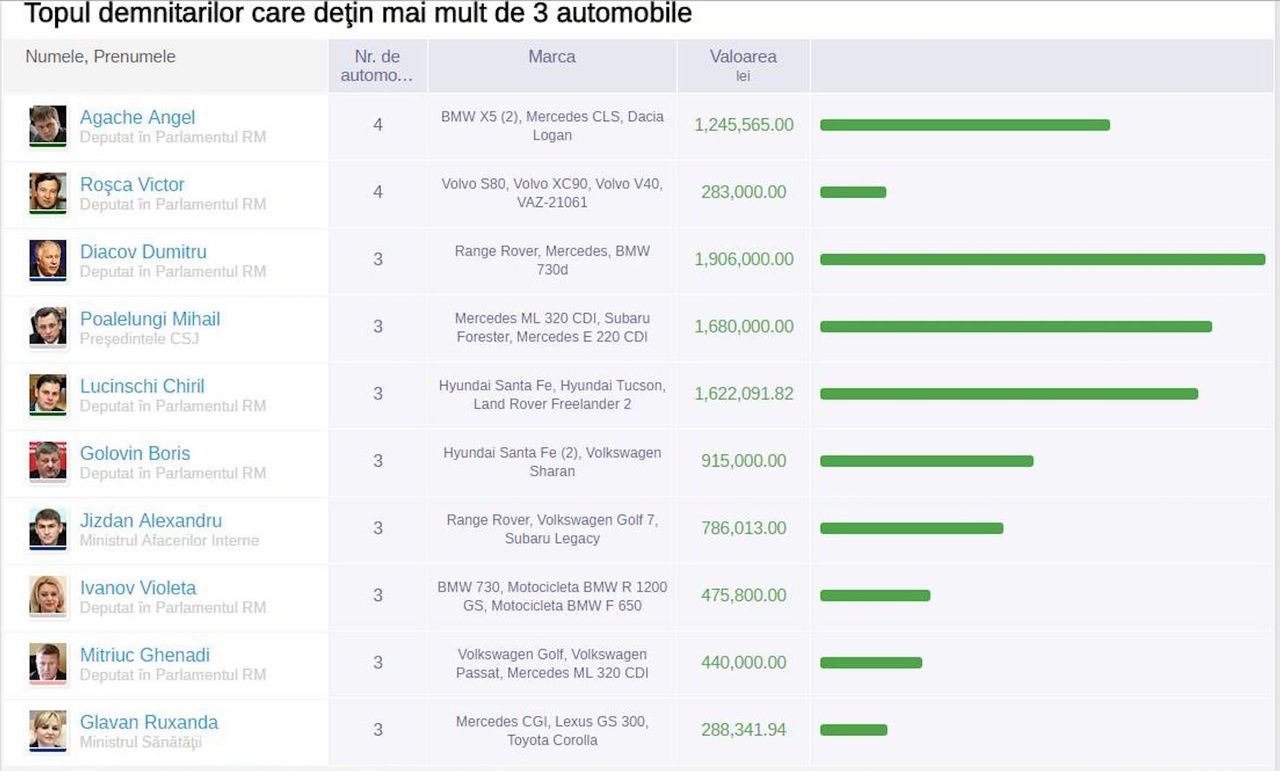Click the 915,000.00 amount for Golovin
Screen dimensions: 1280x771
click(744, 461)
